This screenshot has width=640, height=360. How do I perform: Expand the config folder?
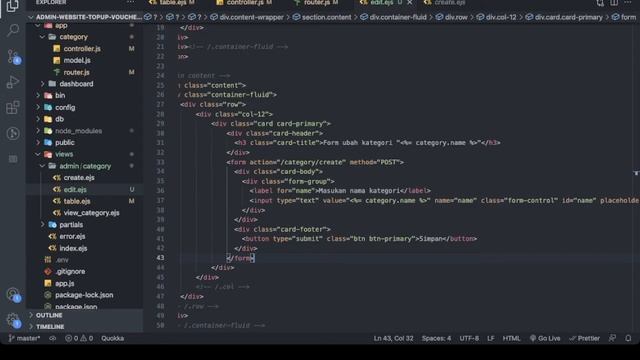[x=65, y=107]
